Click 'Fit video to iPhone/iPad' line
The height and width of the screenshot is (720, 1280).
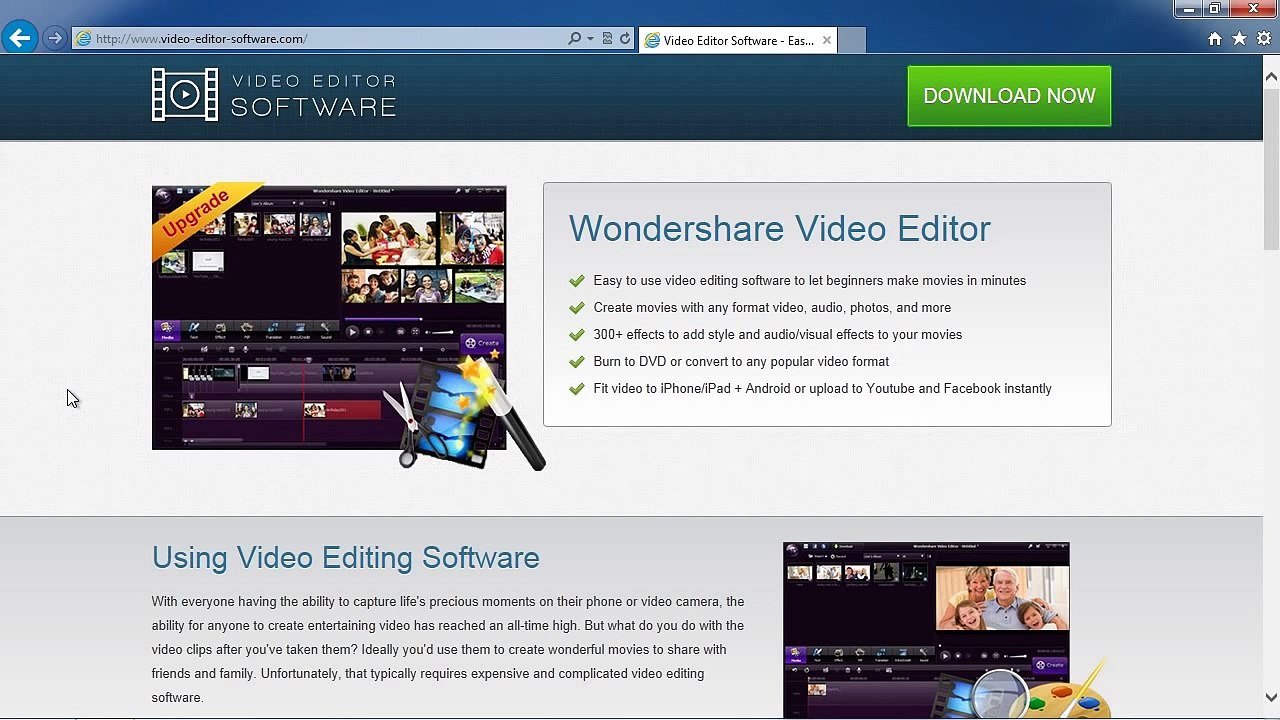point(822,389)
